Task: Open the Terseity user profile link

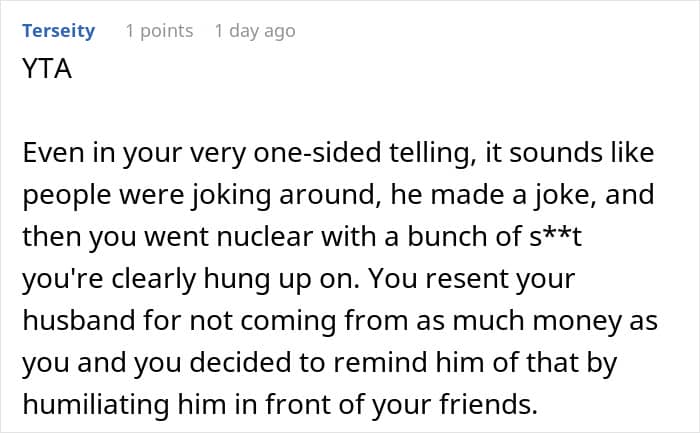Action: [58, 31]
